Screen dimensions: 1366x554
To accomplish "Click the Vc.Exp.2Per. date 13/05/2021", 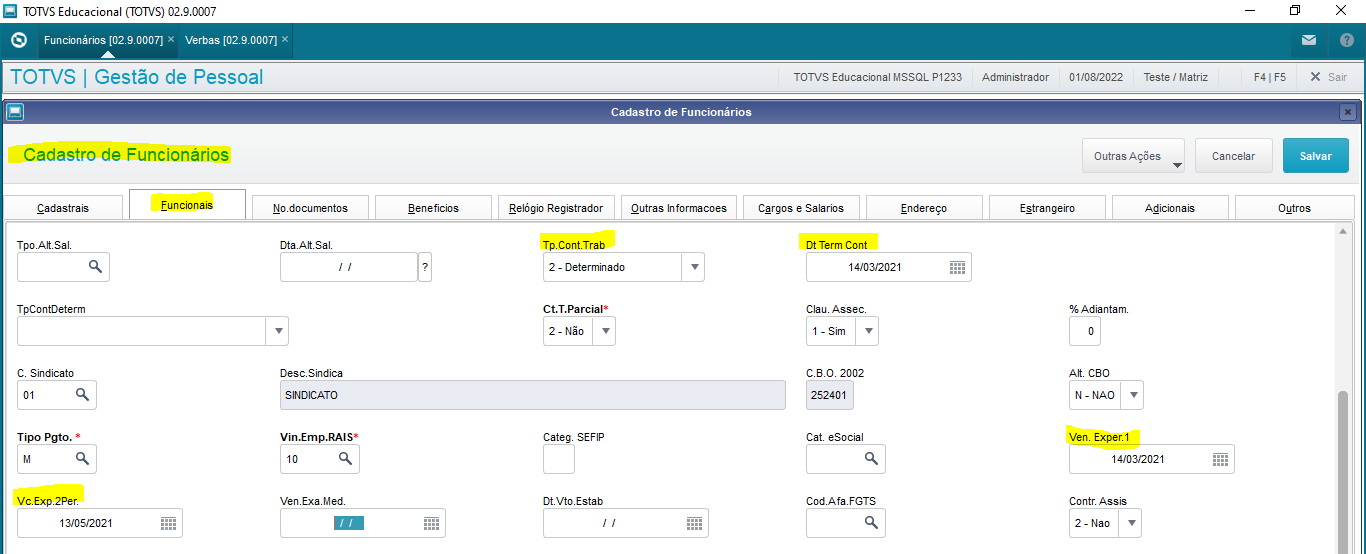I will click(88, 523).
